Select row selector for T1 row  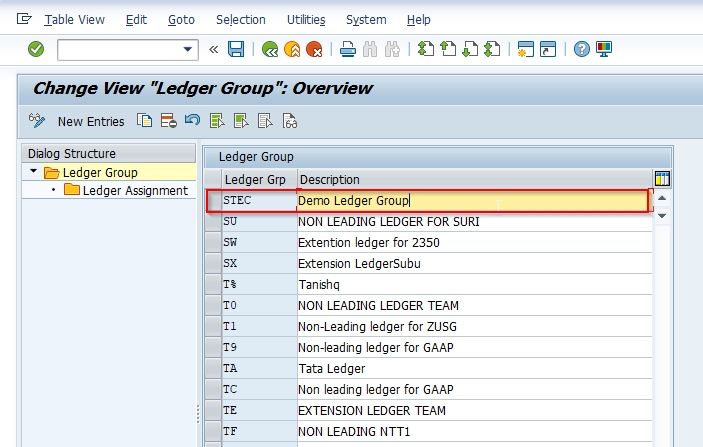click(x=213, y=327)
